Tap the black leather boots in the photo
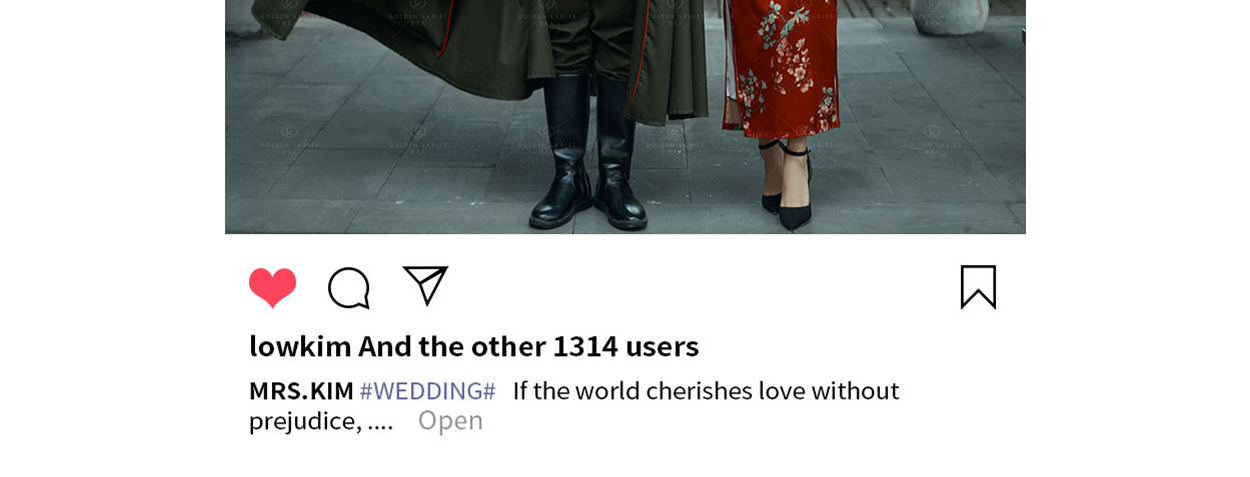Image resolution: width=1250 pixels, height=477 pixels. coord(588,150)
